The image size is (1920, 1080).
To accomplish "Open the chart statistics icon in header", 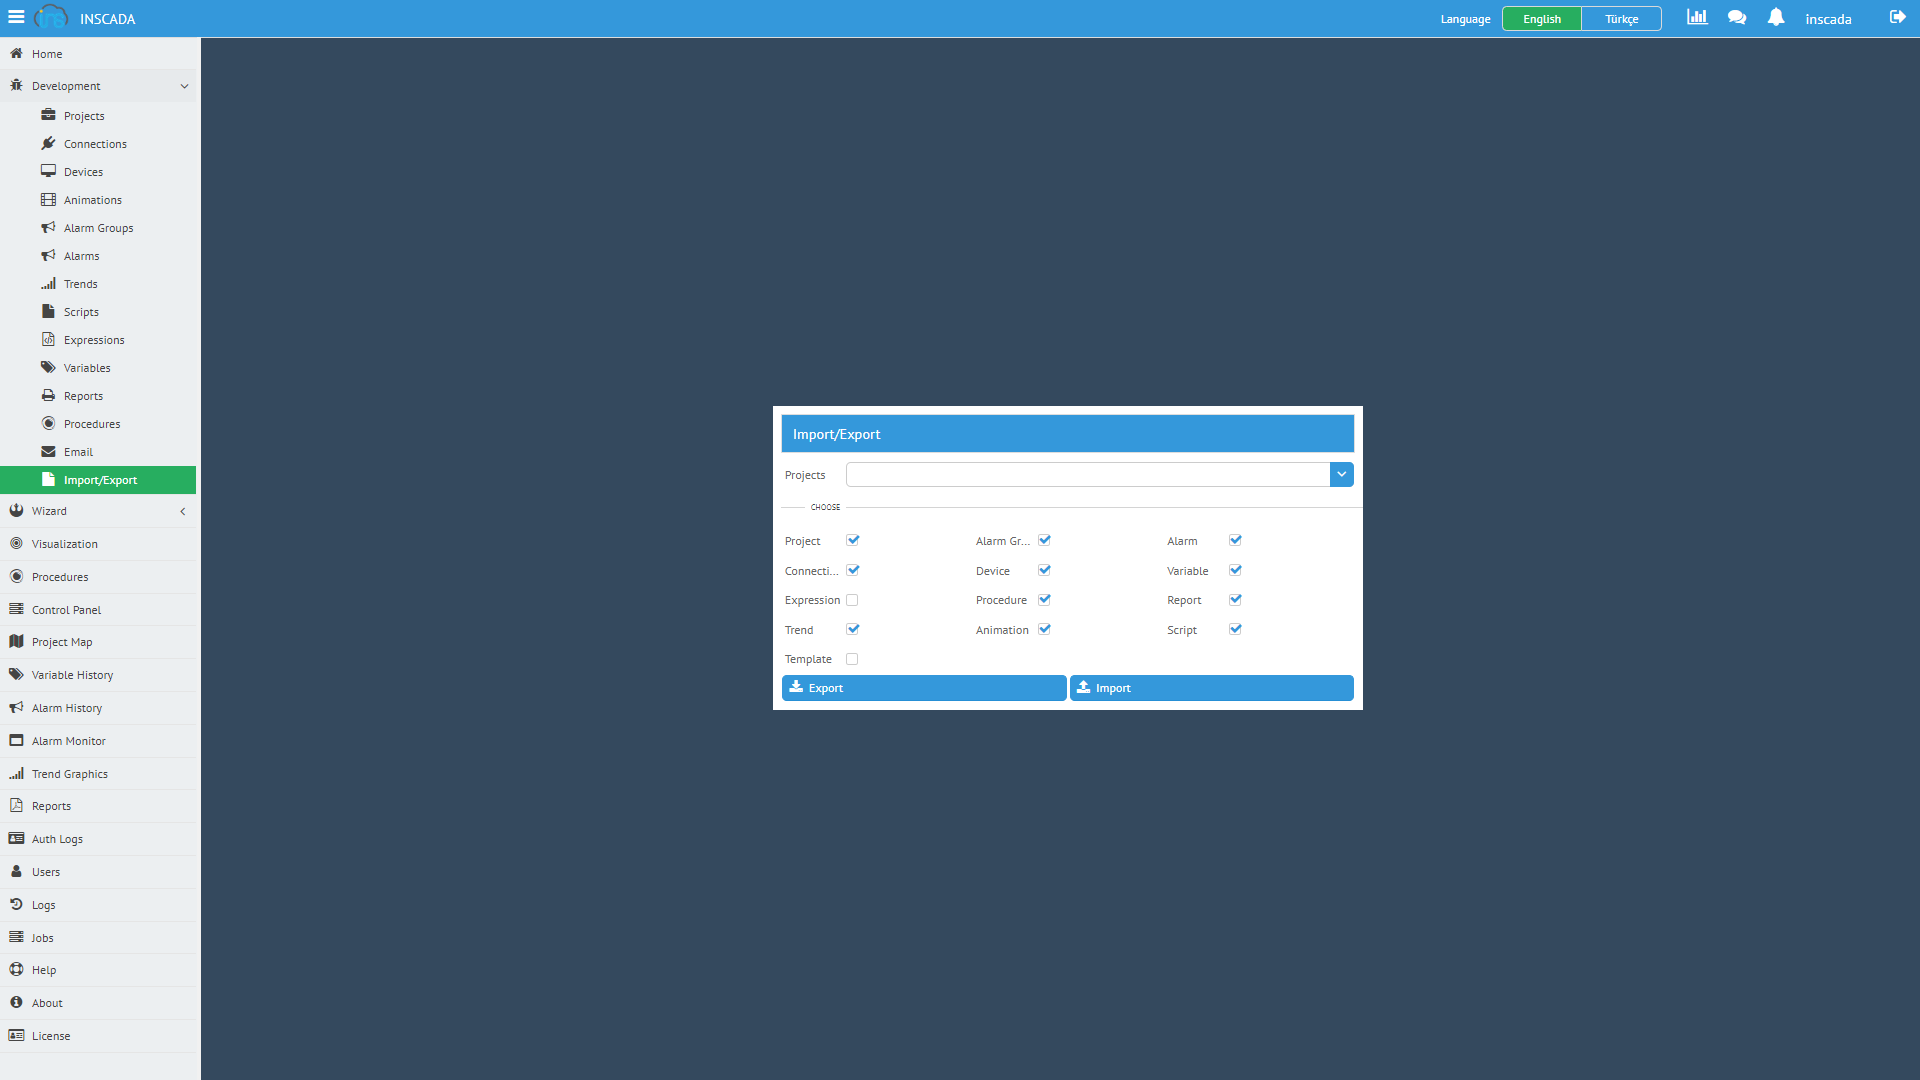I will (1697, 17).
